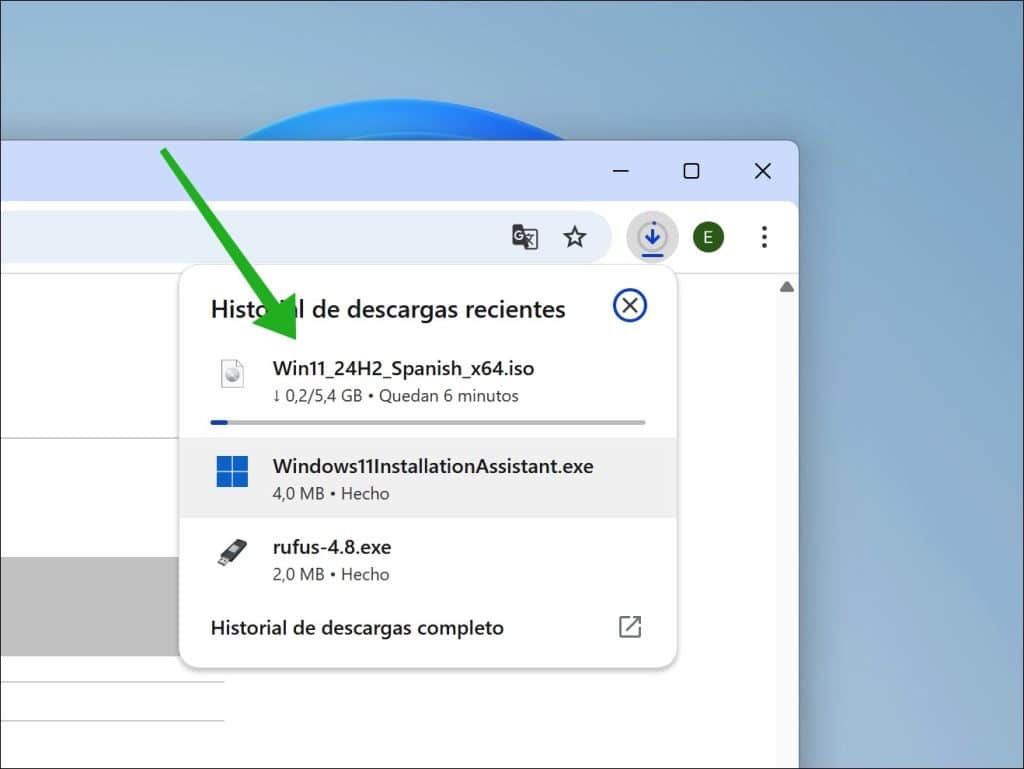Click "Quedan 6 minutos" status text
Viewport: 1024px width, 769px height.
coord(449,396)
